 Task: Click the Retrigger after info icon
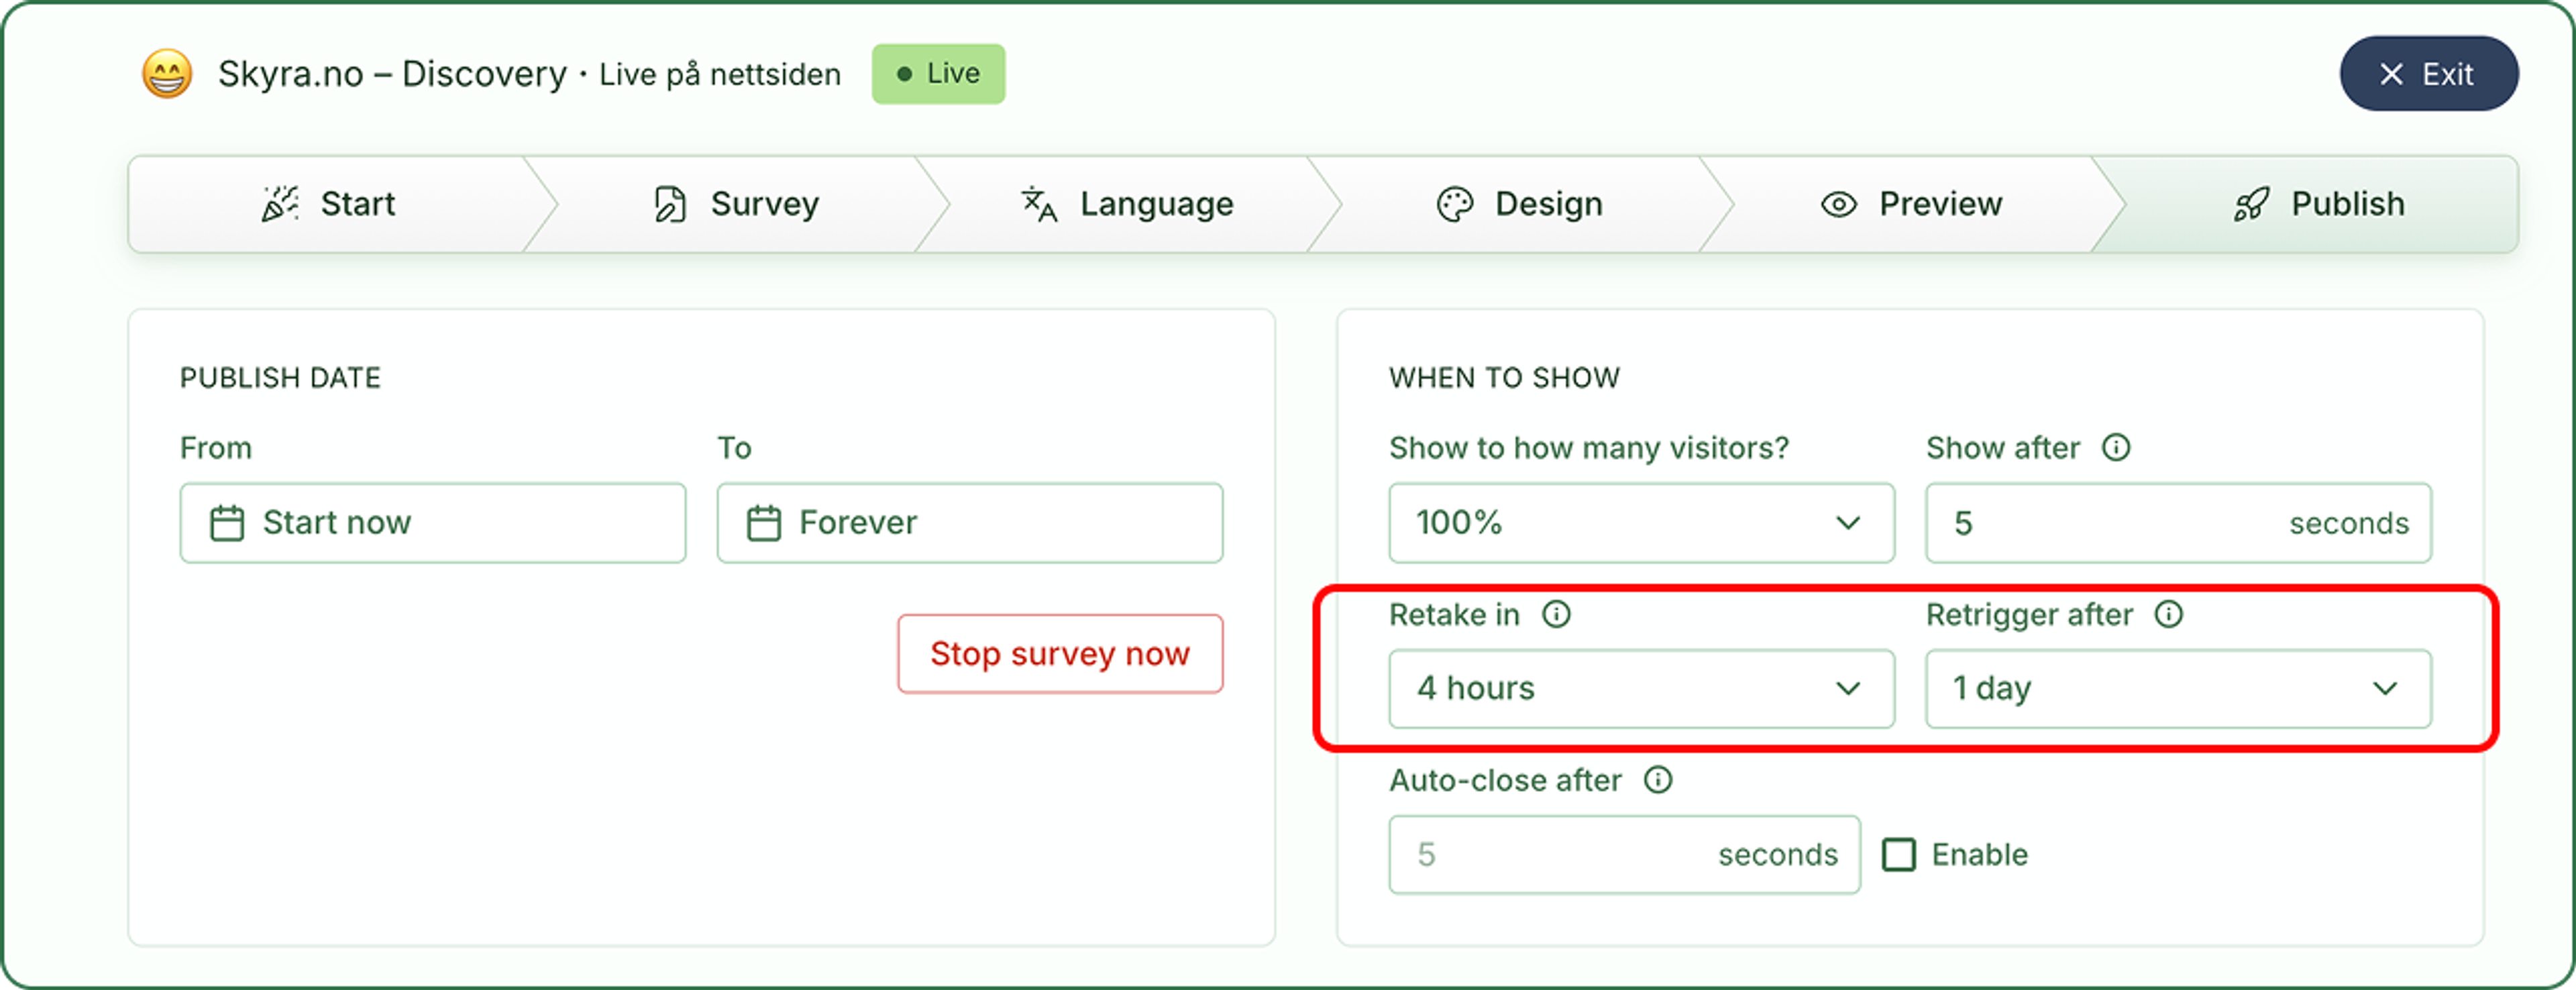tap(2168, 613)
